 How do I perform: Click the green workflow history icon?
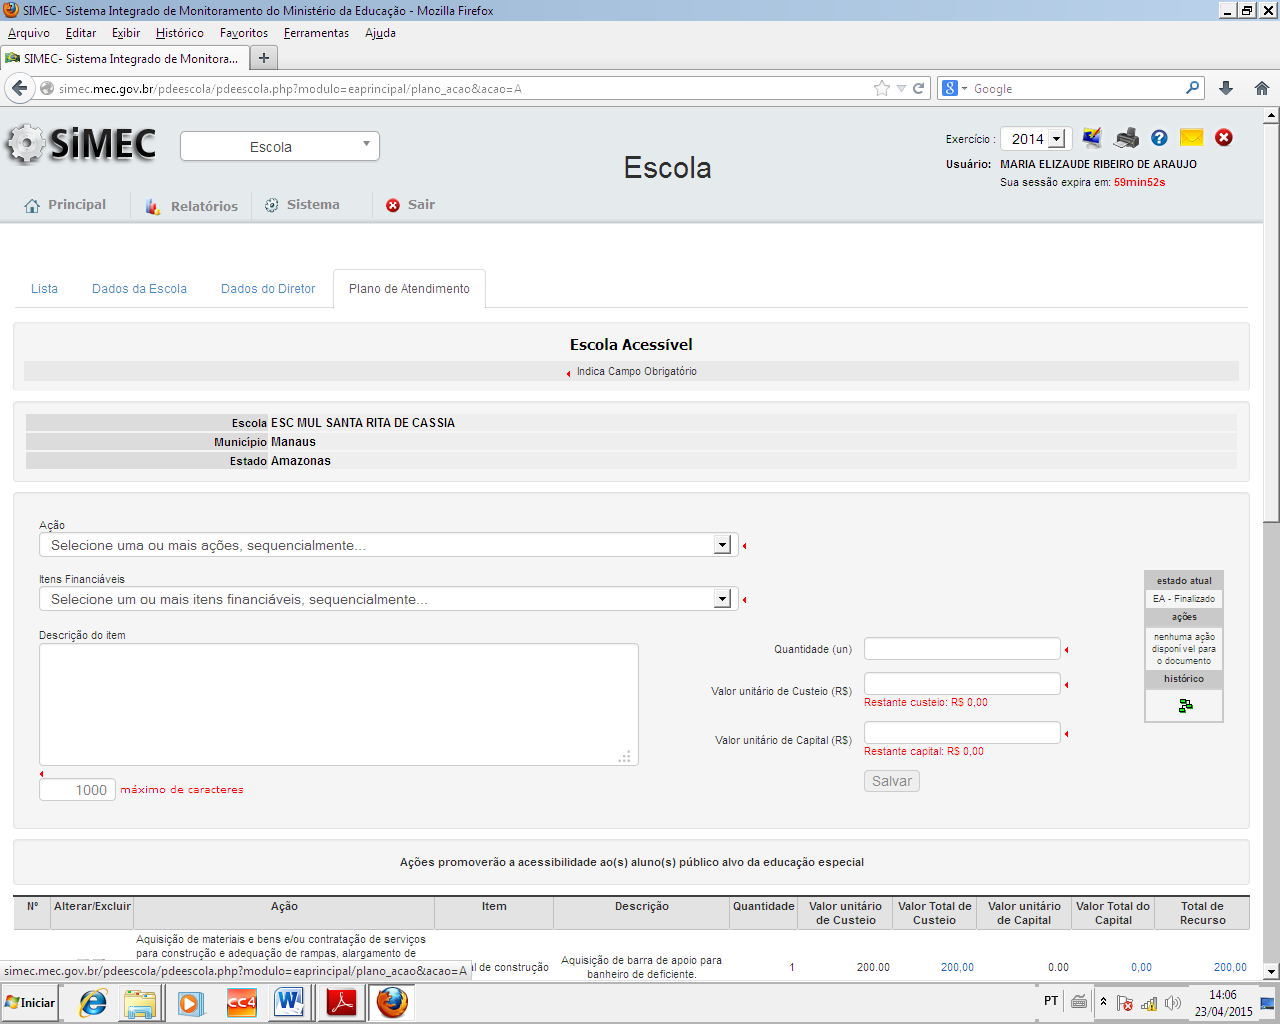(x=1185, y=706)
